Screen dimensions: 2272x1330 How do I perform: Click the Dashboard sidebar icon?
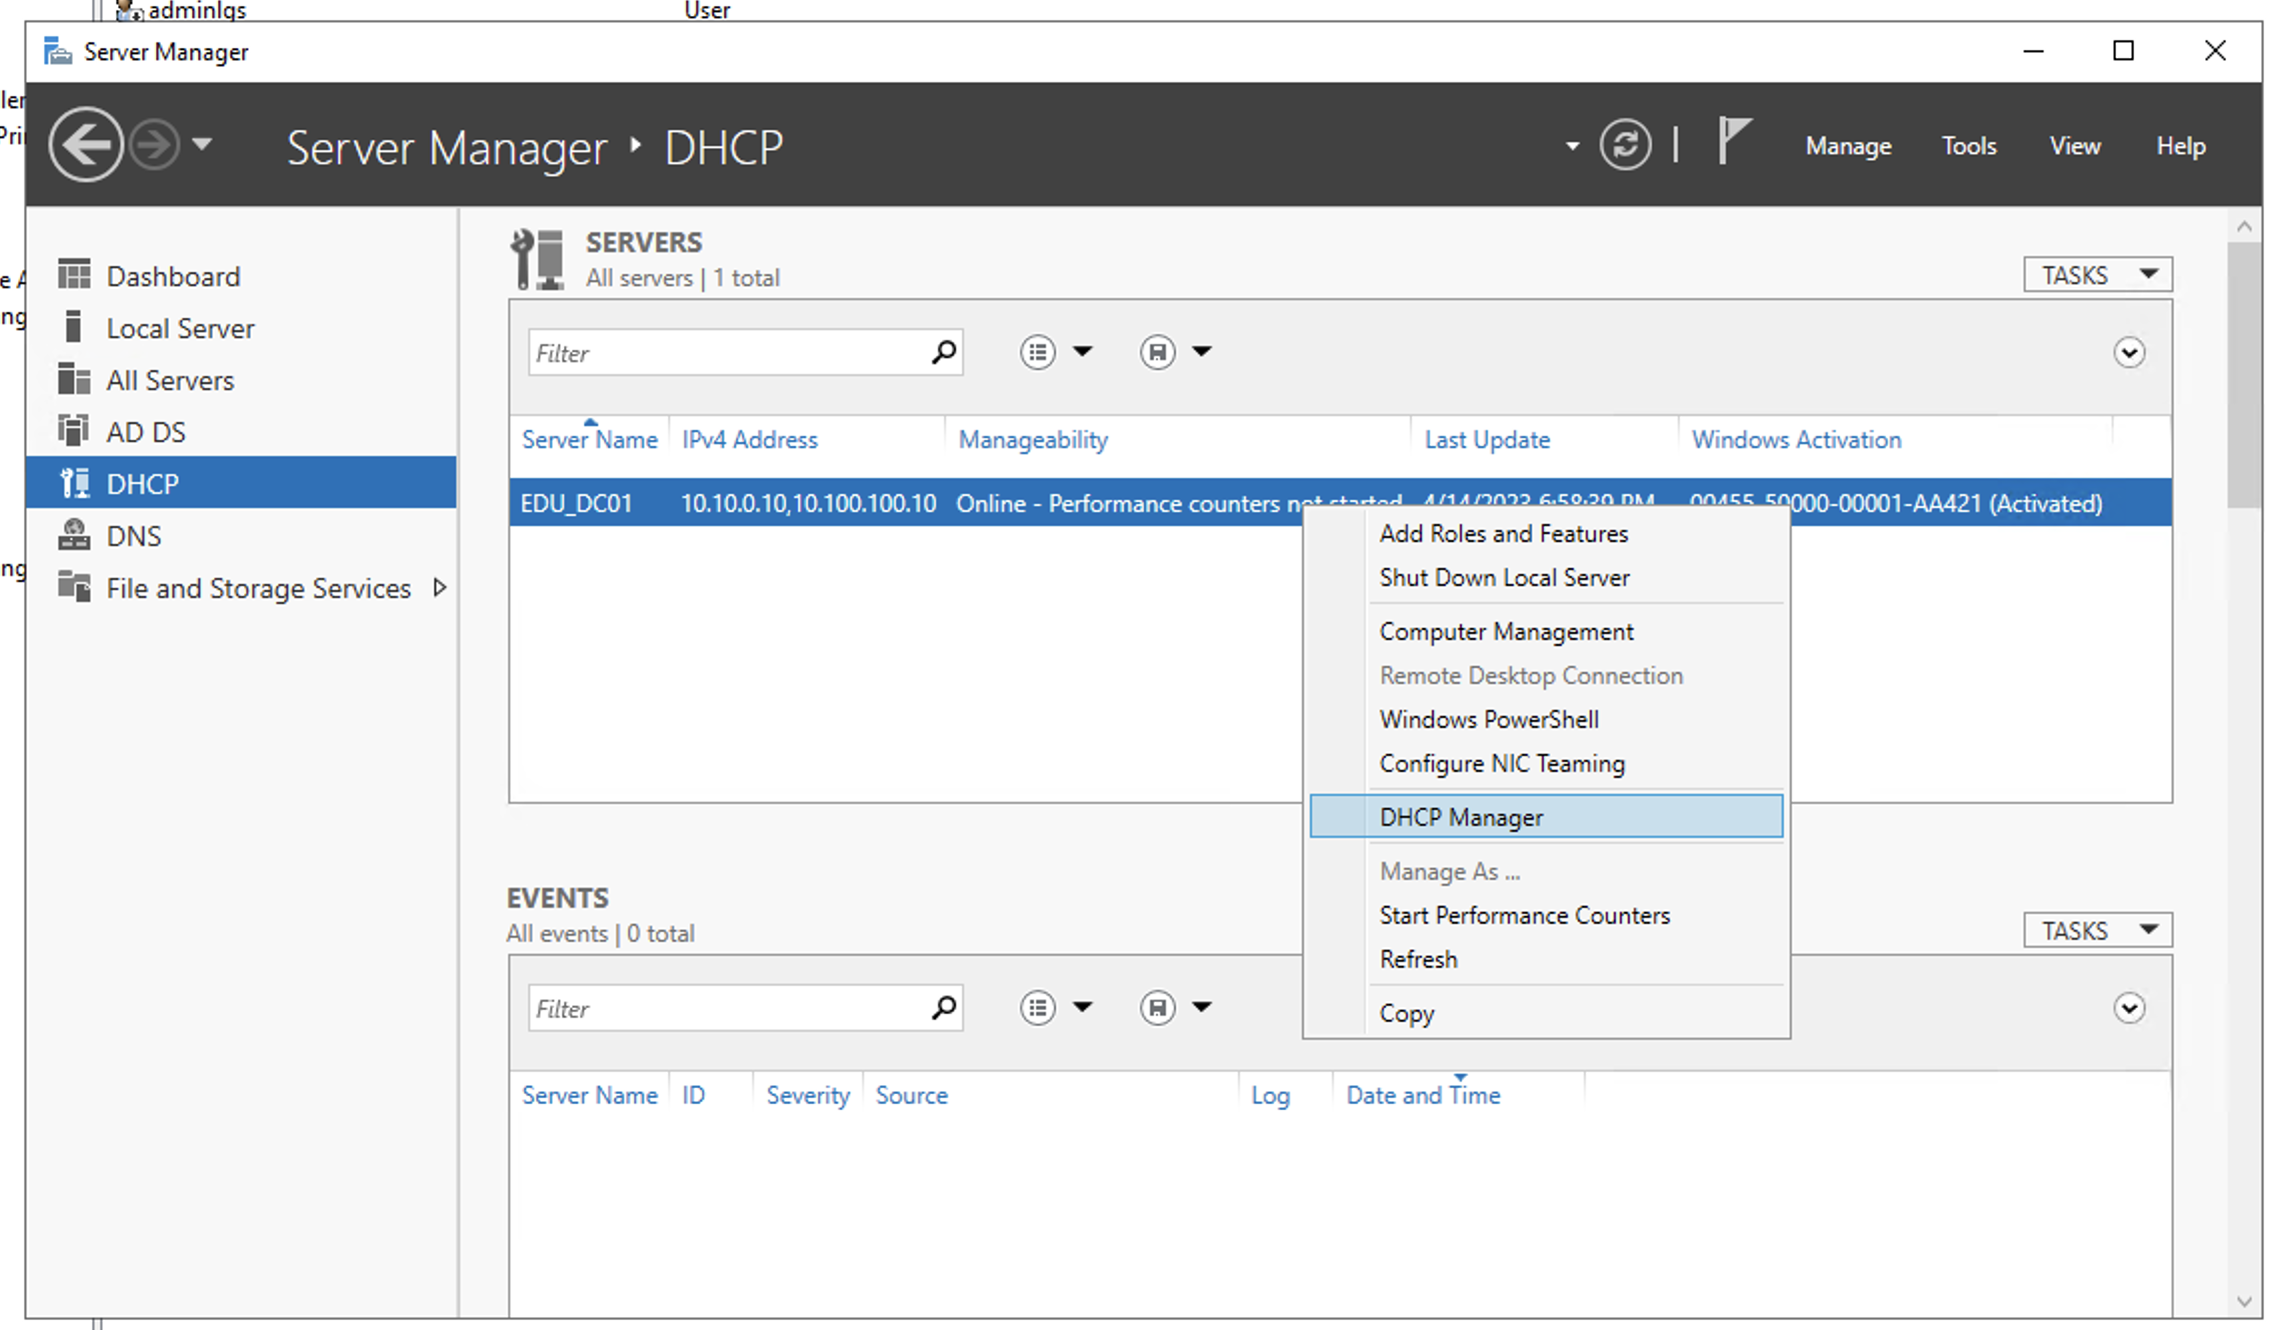(x=74, y=274)
